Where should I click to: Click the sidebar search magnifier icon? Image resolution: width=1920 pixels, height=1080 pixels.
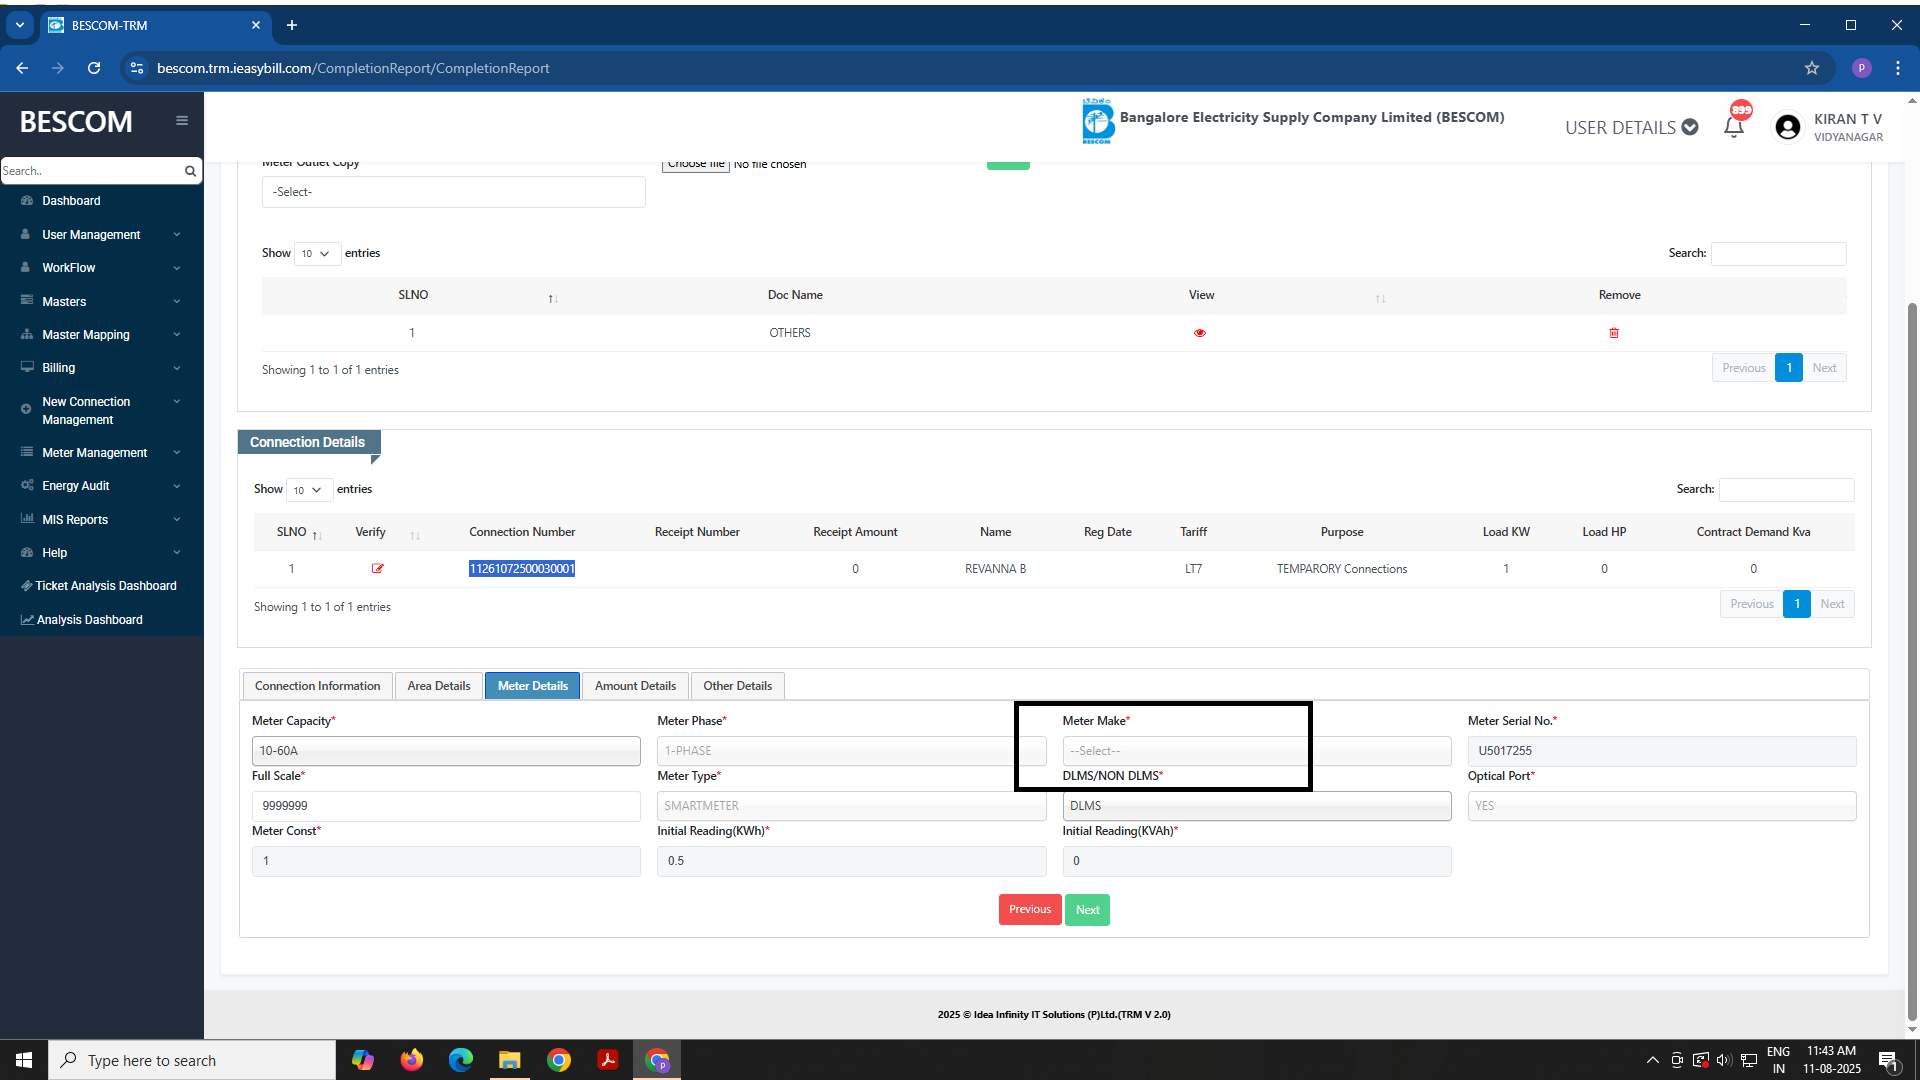tap(190, 171)
